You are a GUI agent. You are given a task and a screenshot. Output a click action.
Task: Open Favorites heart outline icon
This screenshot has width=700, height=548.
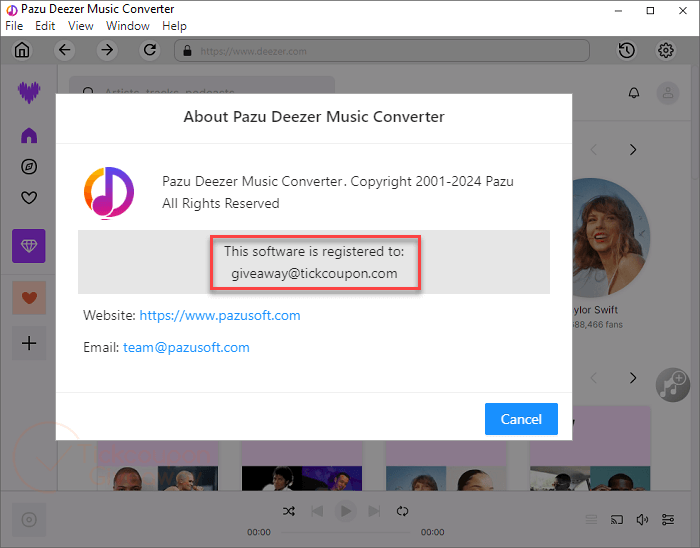(29, 197)
